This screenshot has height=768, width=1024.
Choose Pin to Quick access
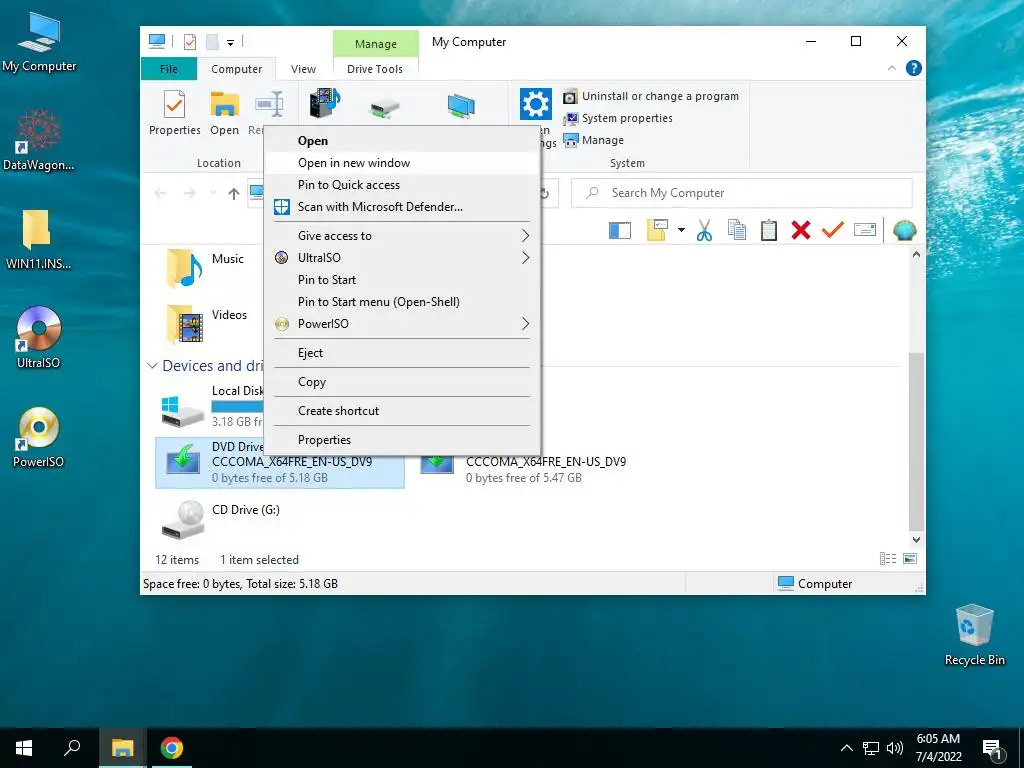[402, 185]
